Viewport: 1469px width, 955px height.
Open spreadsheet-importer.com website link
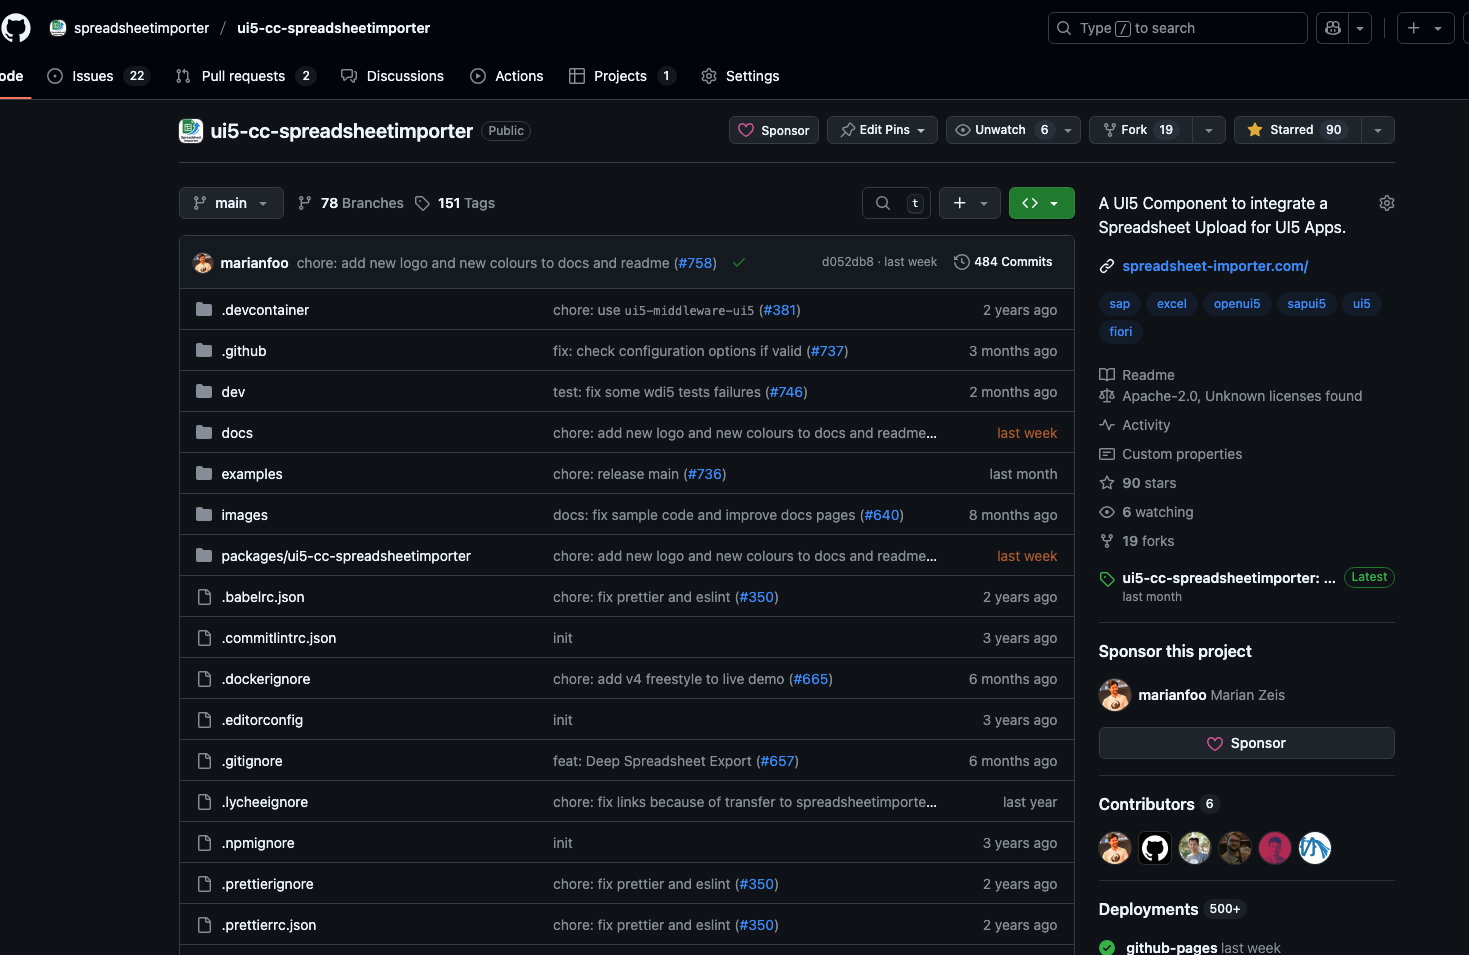(1215, 266)
